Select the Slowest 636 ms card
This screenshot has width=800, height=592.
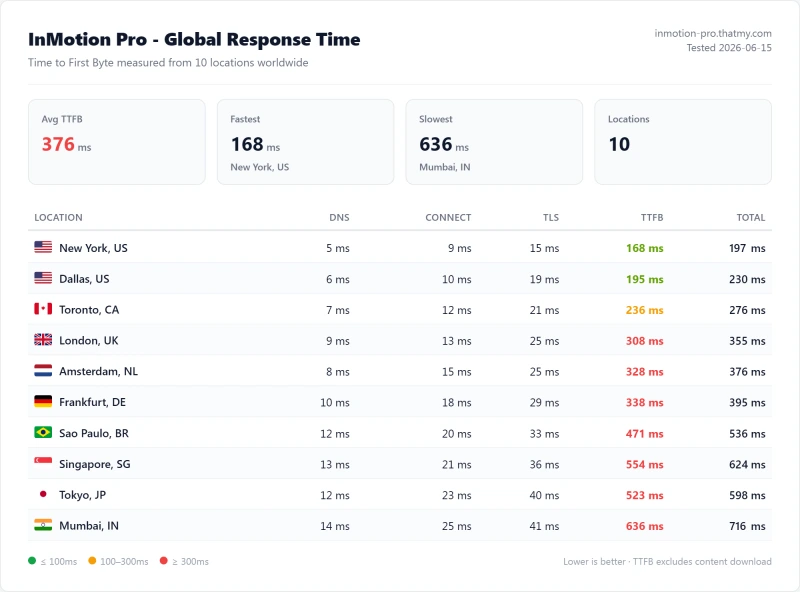(494, 142)
